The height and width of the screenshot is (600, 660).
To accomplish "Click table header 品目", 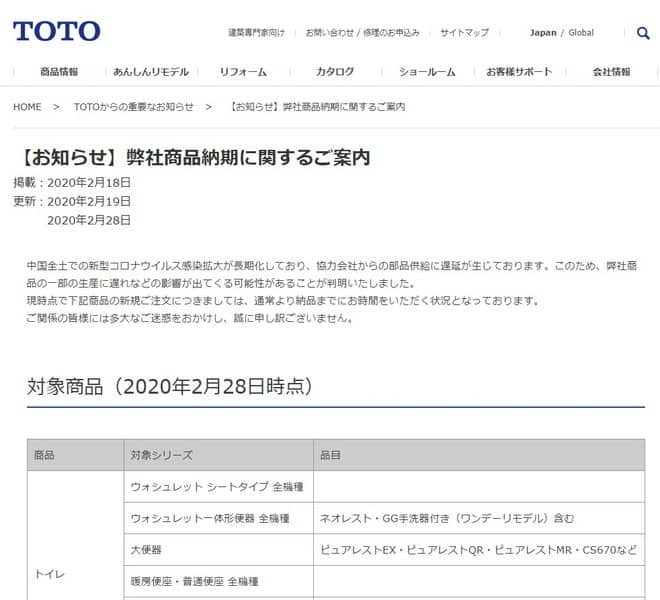I will pyautogui.click(x=479, y=455).
